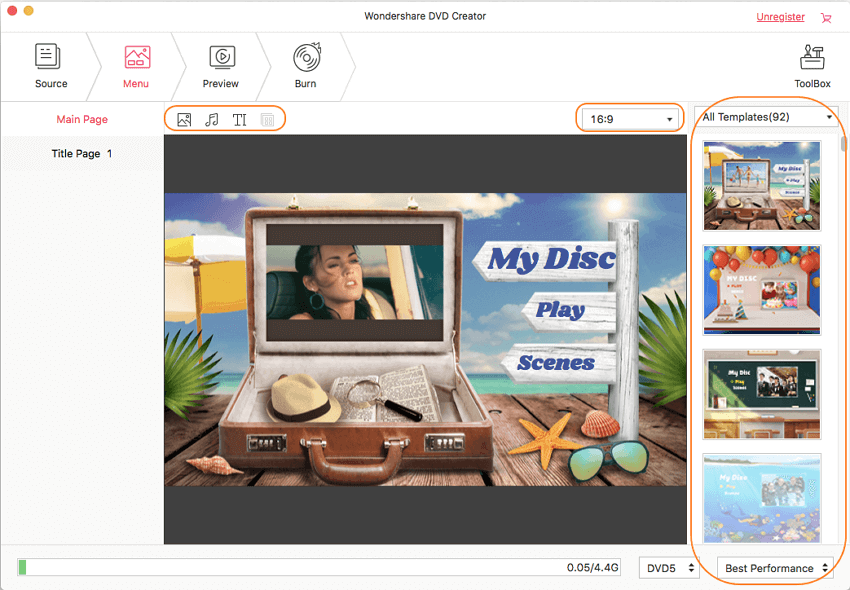The height and width of the screenshot is (590, 850).
Task: Open the Best Performance quality dropdown
Action: point(776,568)
